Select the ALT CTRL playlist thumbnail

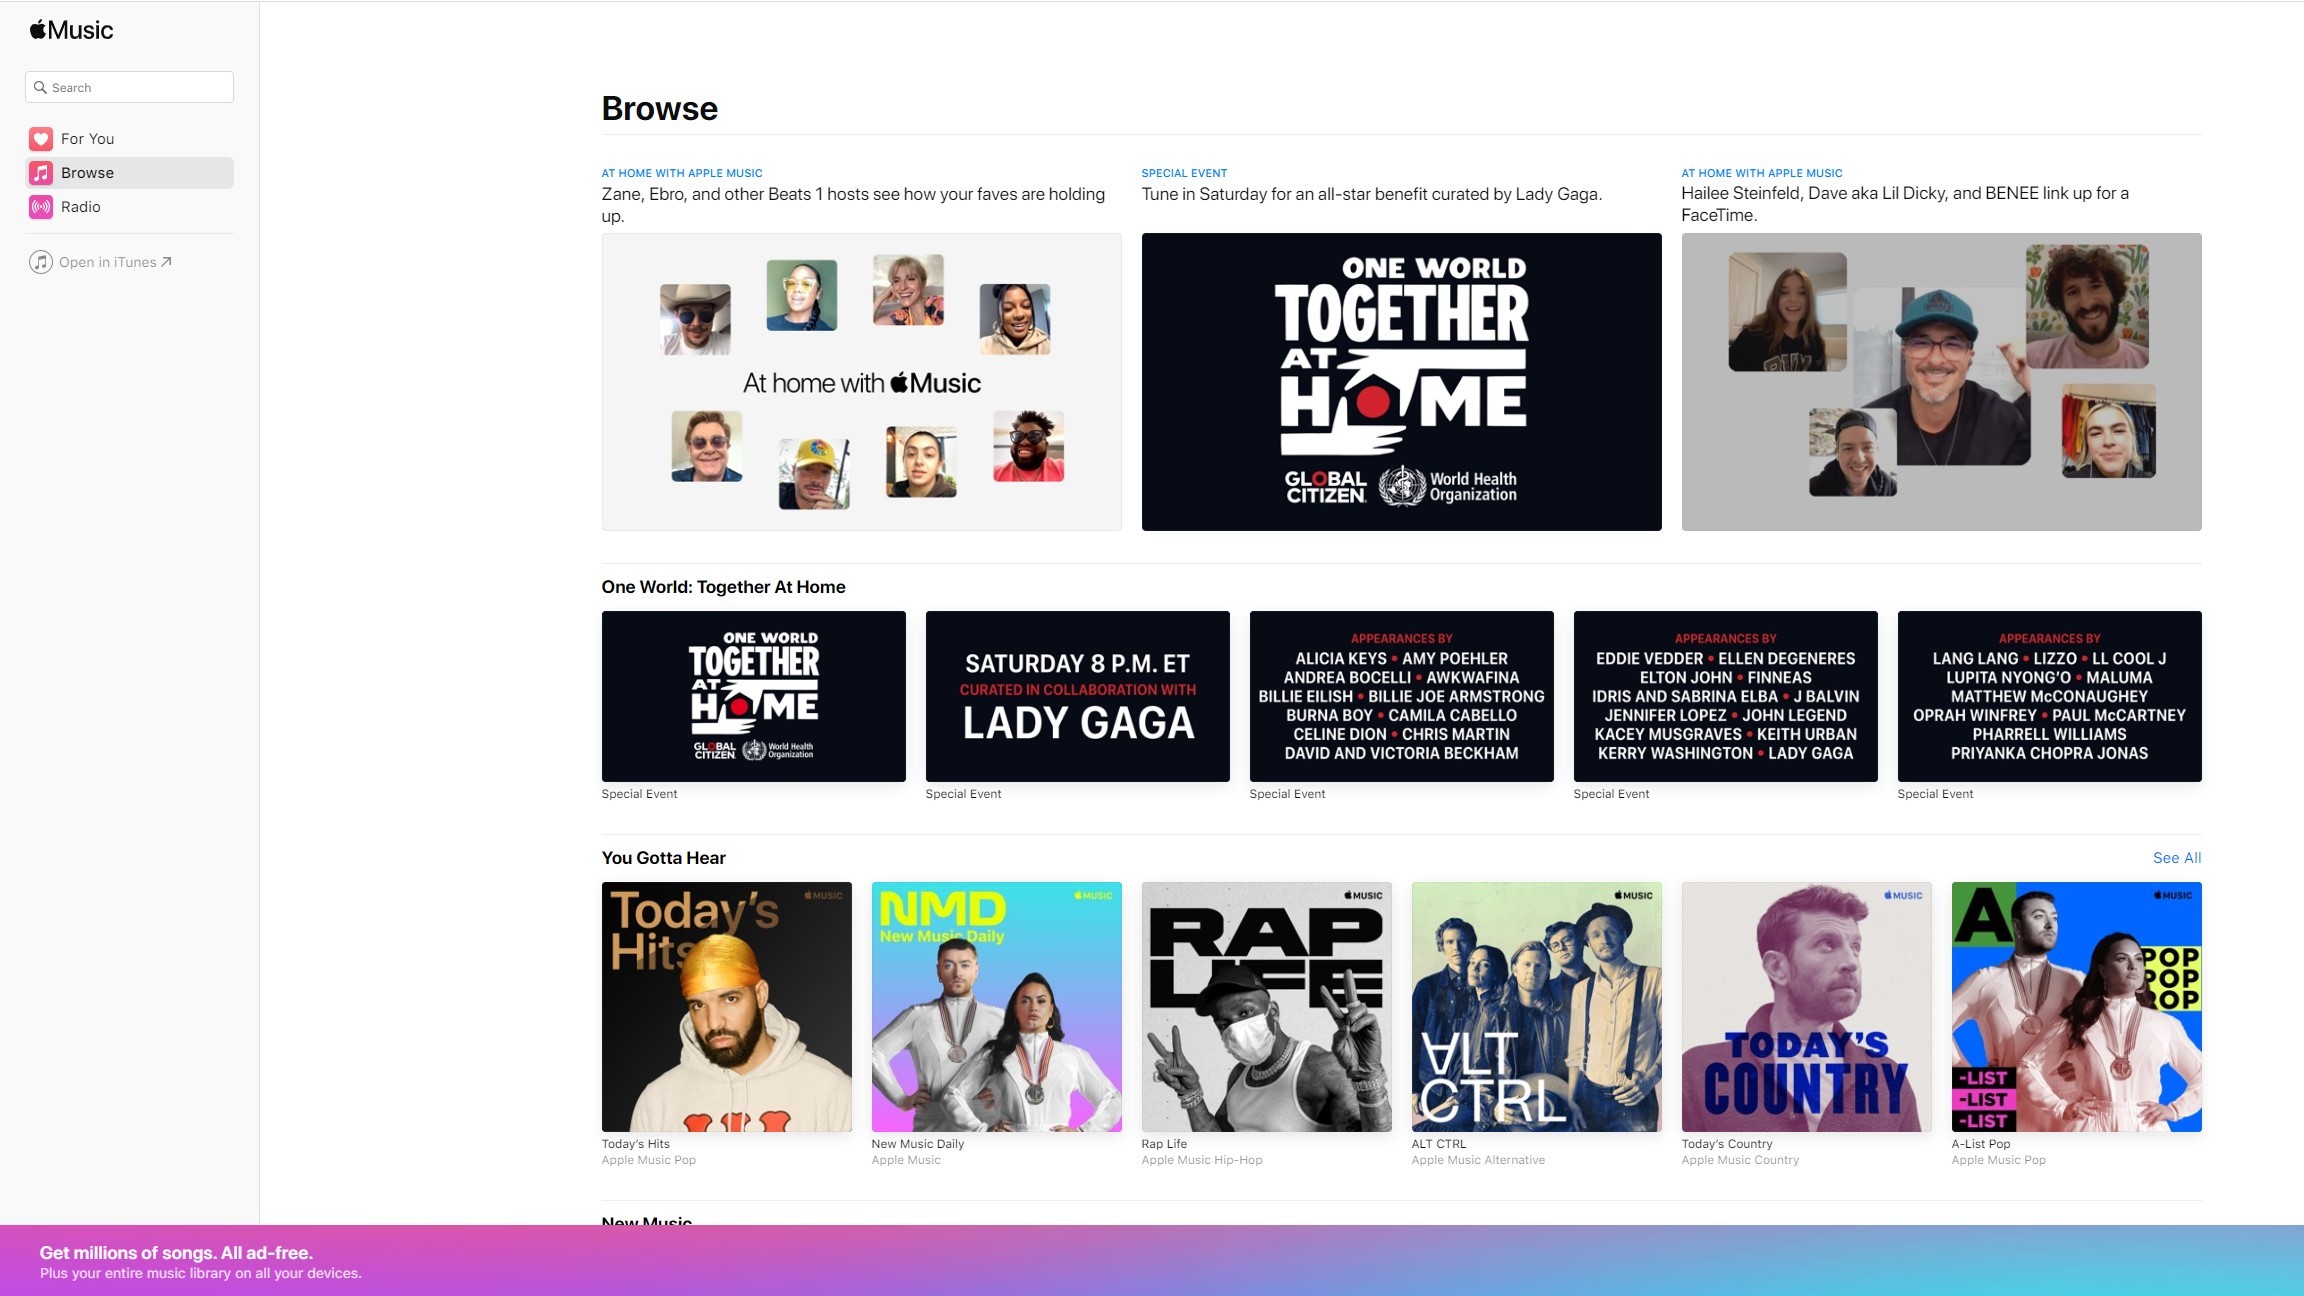pyautogui.click(x=1537, y=1006)
